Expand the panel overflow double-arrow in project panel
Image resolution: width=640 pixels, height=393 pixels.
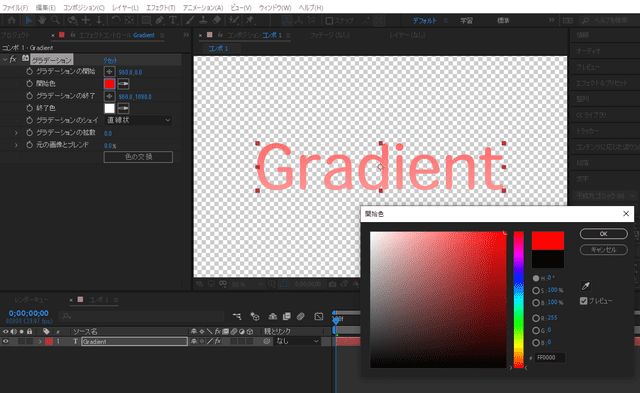tap(186, 35)
